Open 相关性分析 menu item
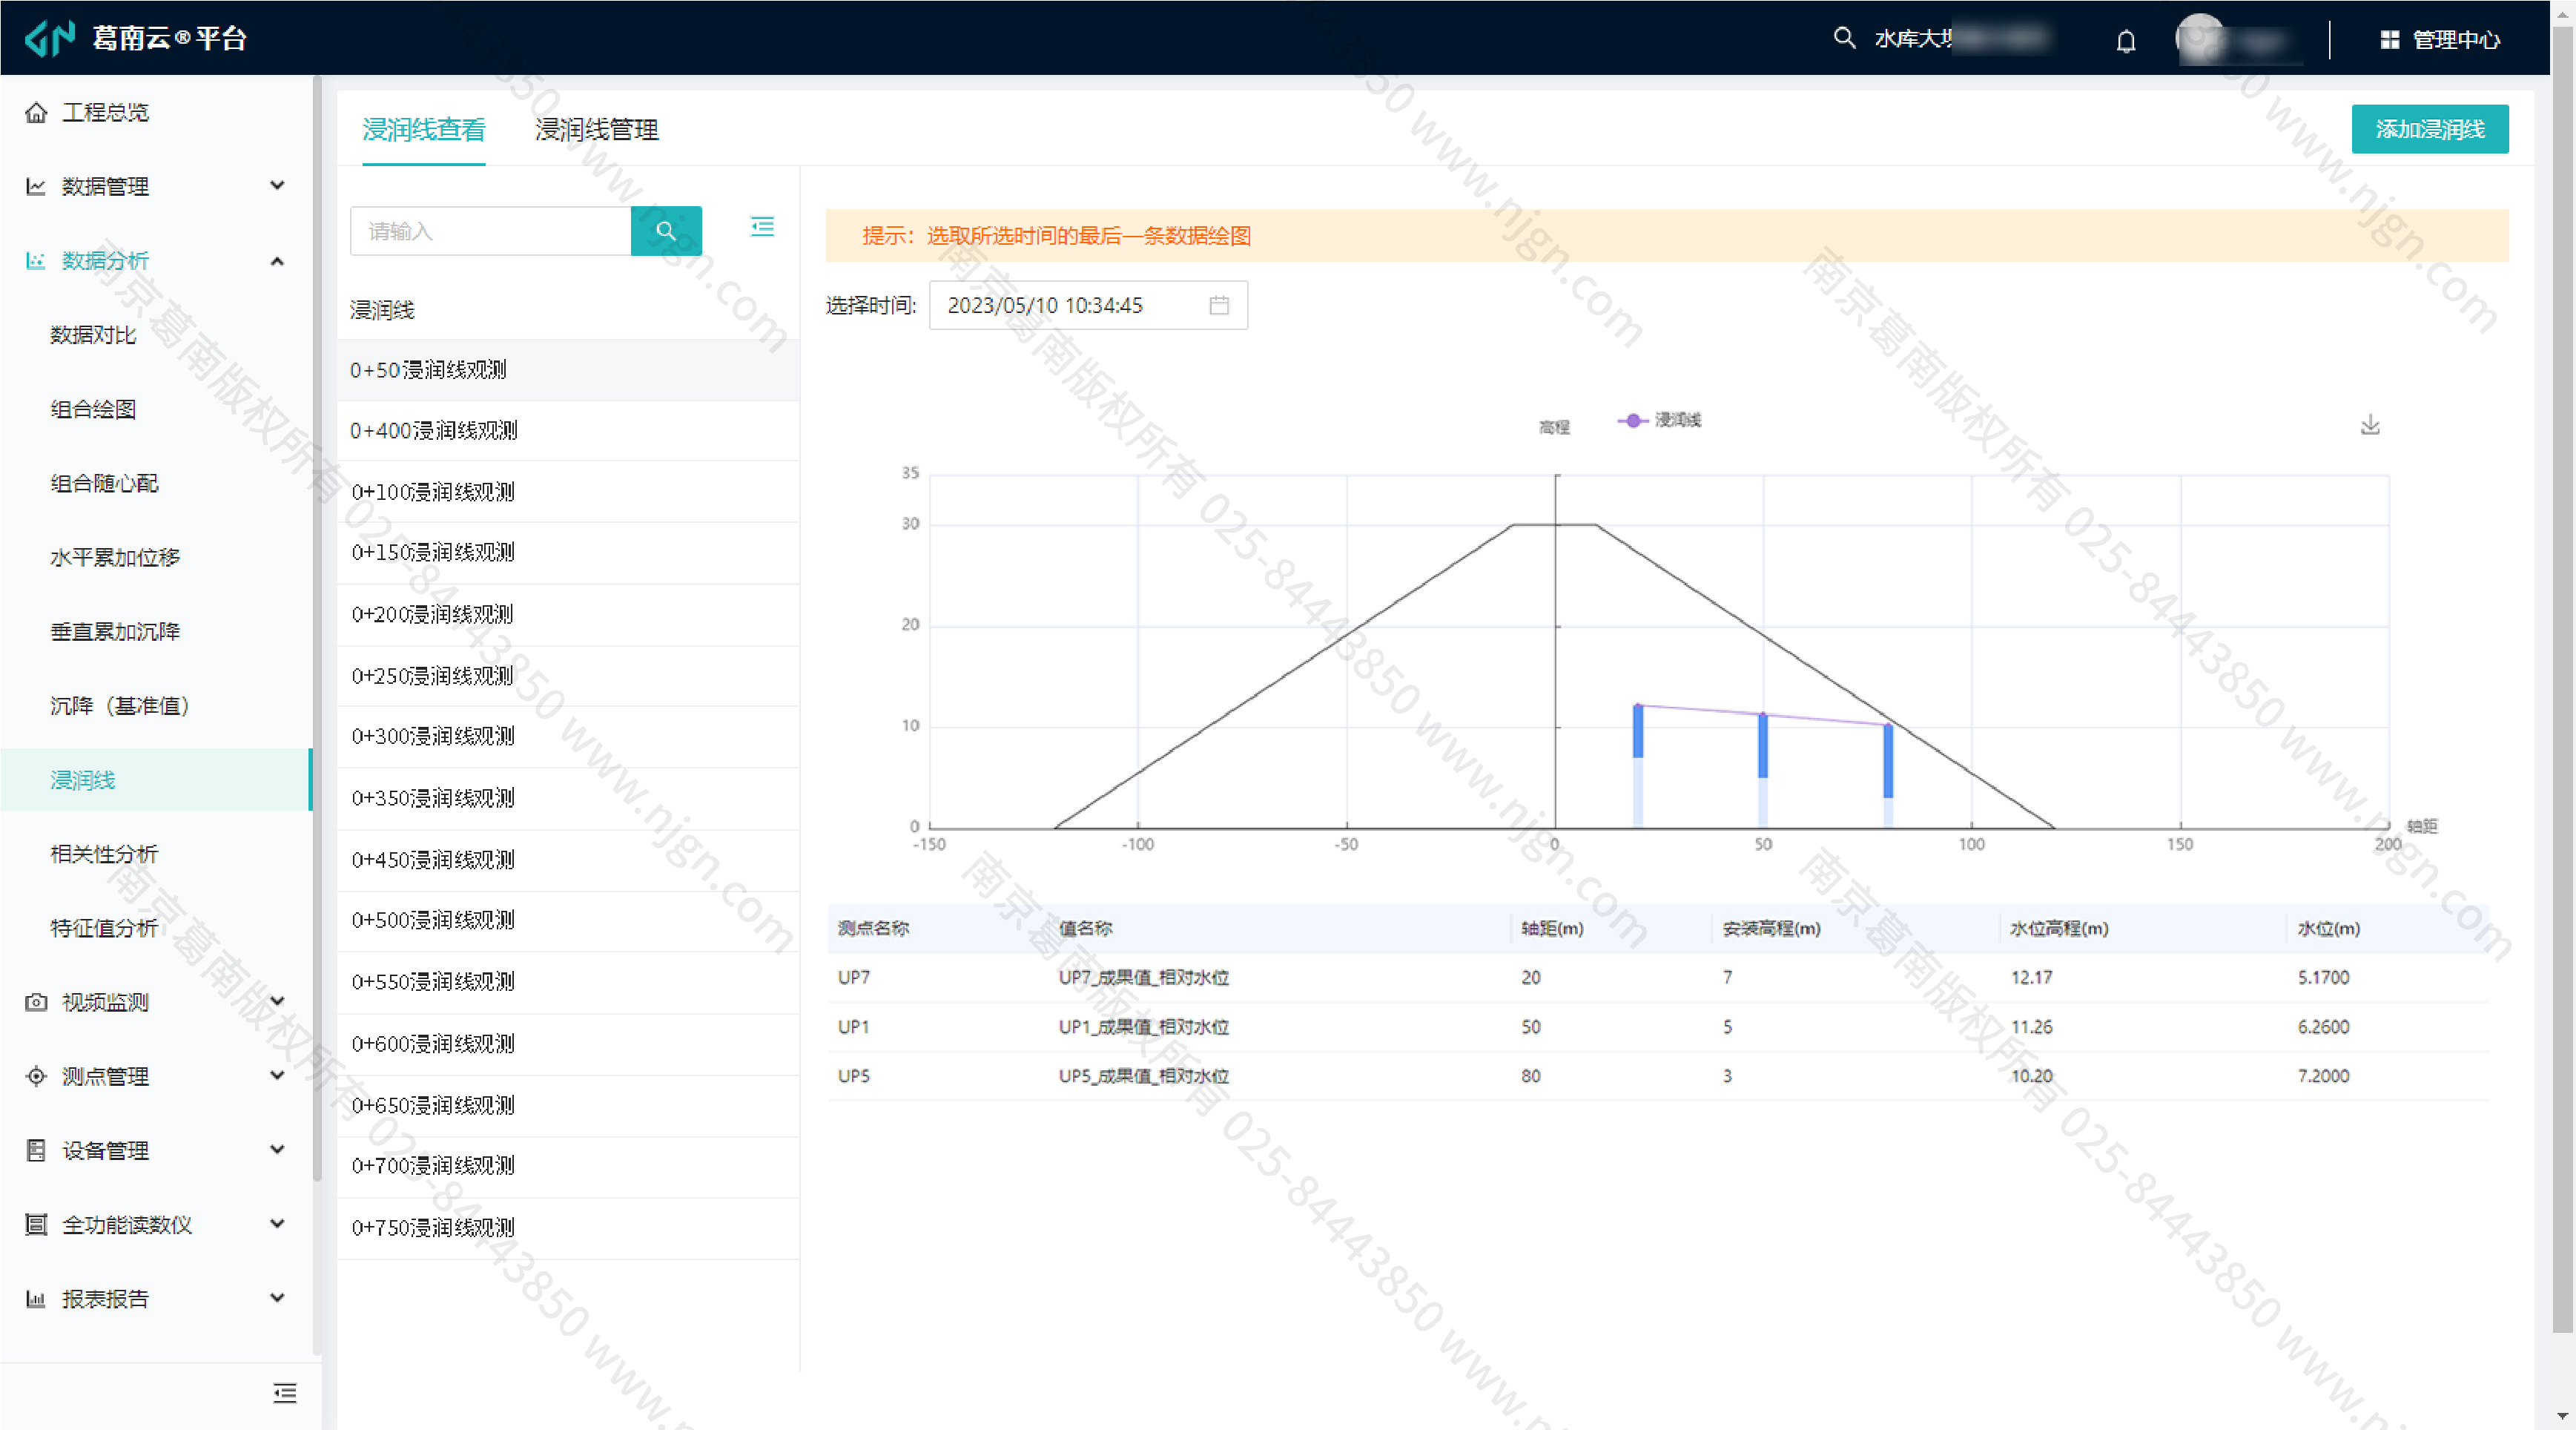The width and height of the screenshot is (2576, 1430). point(104,854)
